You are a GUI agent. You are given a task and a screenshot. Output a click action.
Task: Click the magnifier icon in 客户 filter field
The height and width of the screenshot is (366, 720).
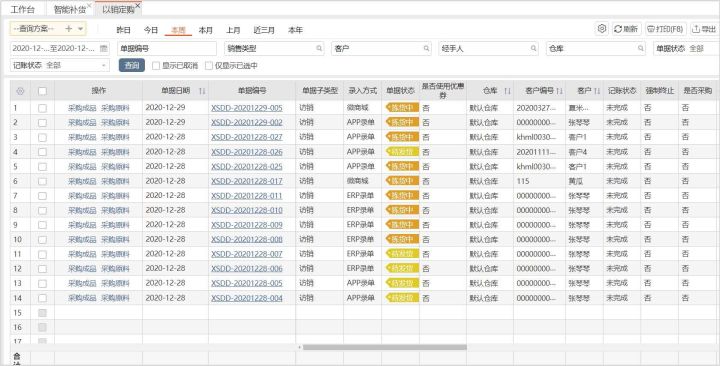pyautogui.click(x=426, y=48)
